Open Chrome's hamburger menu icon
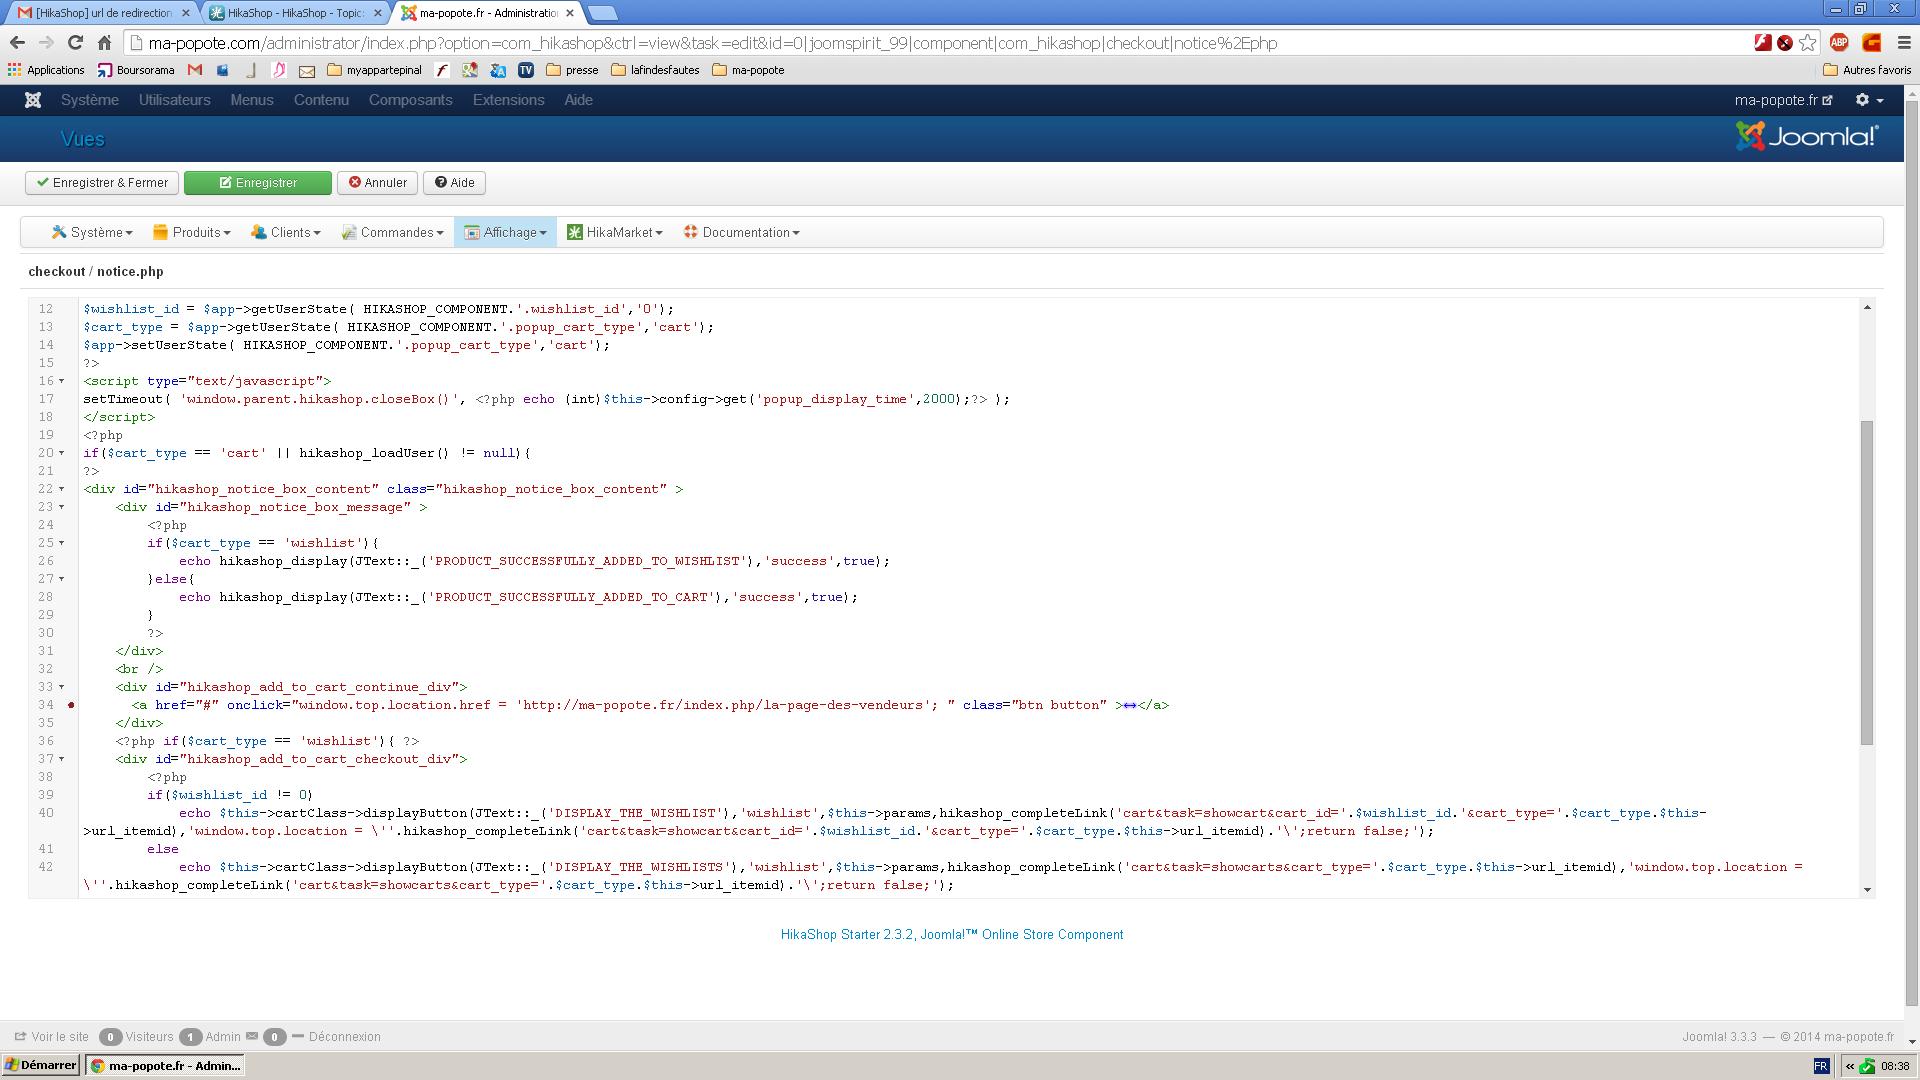Viewport: 1920px width, 1080px height. (1904, 43)
